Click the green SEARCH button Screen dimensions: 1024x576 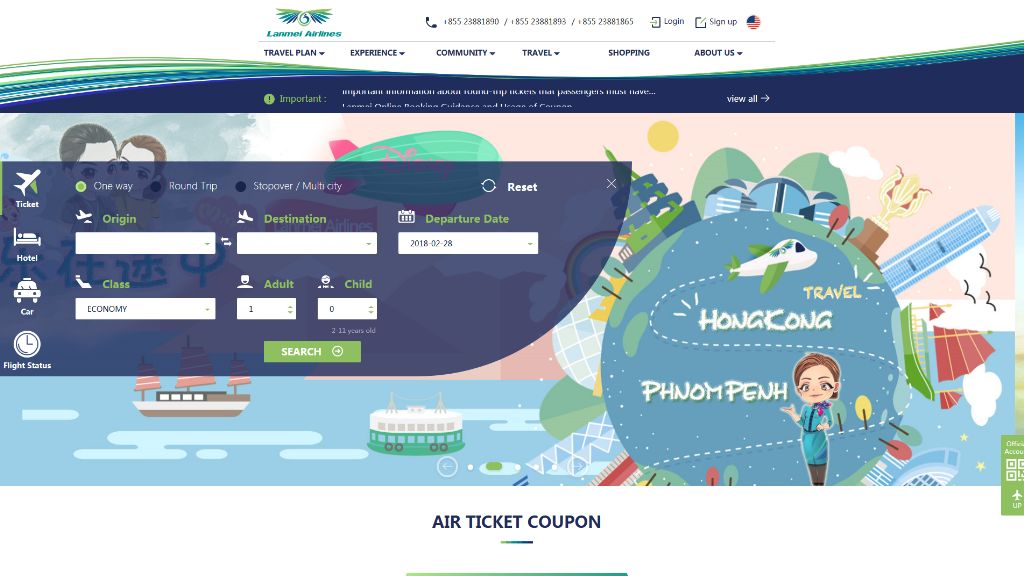(x=312, y=351)
